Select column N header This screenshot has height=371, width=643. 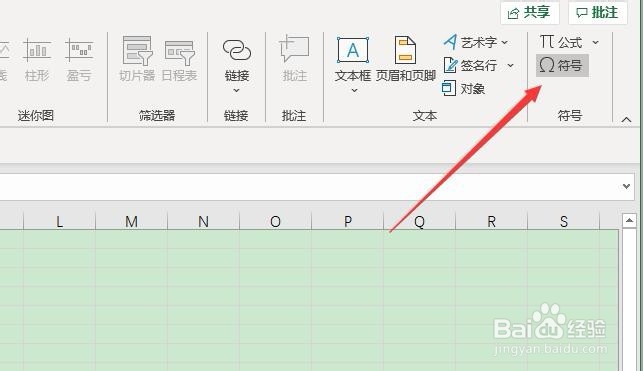[203, 221]
